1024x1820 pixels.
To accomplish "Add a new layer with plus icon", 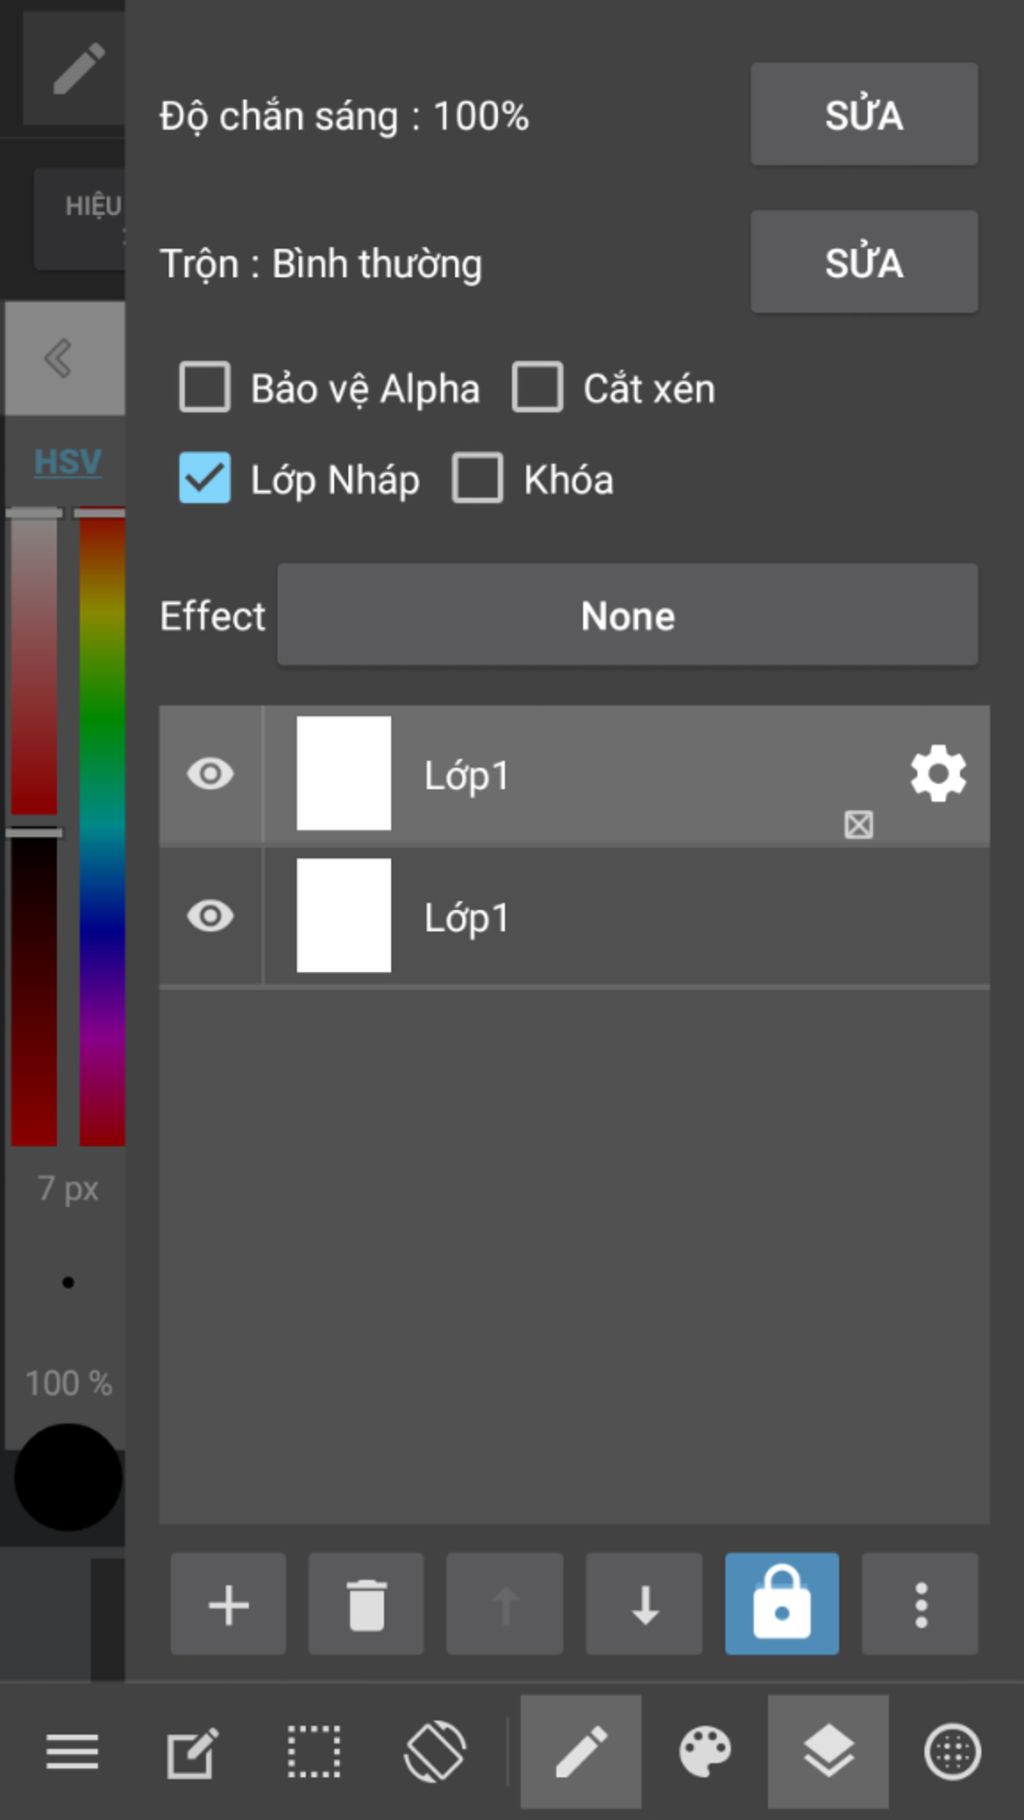I will pyautogui.click(x=228, y=1605).
